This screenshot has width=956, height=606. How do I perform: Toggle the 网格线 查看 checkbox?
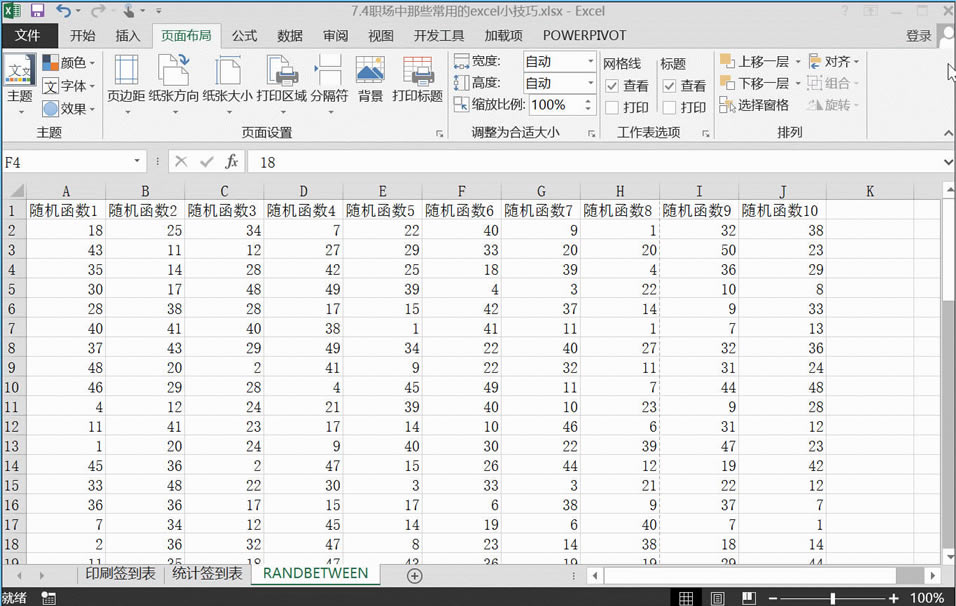click(612, 86)
